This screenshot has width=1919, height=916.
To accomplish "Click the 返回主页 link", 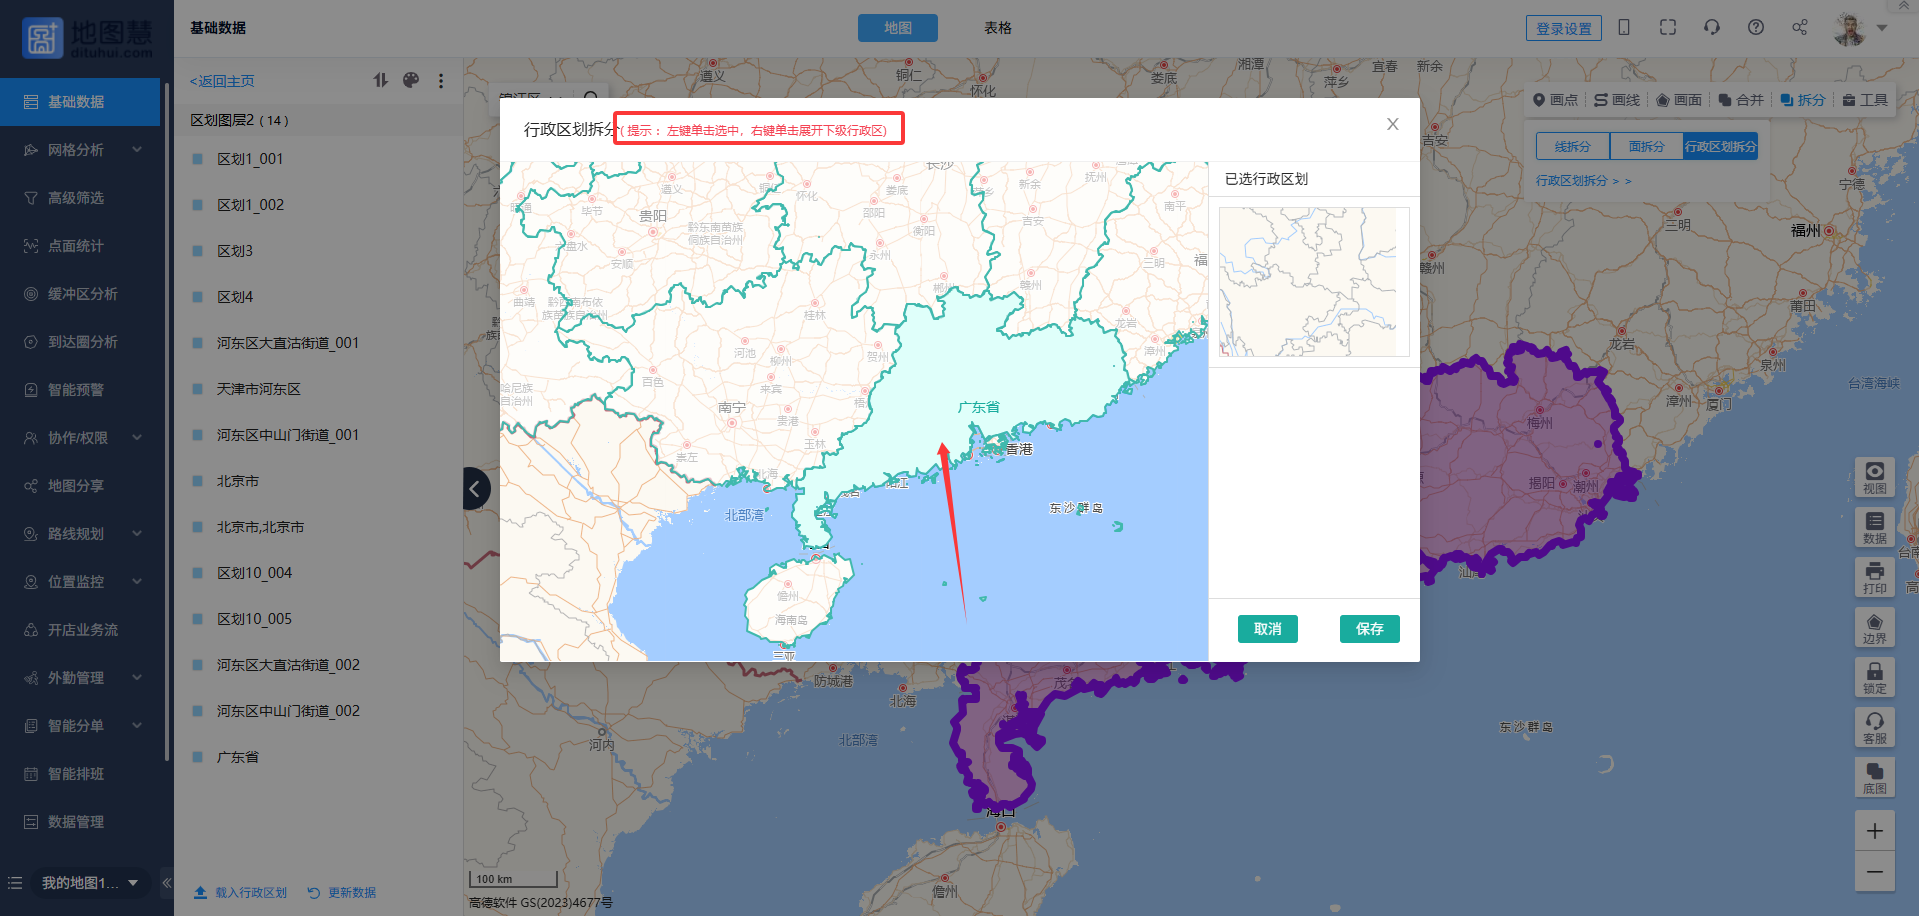I will [x=223, y=81].
